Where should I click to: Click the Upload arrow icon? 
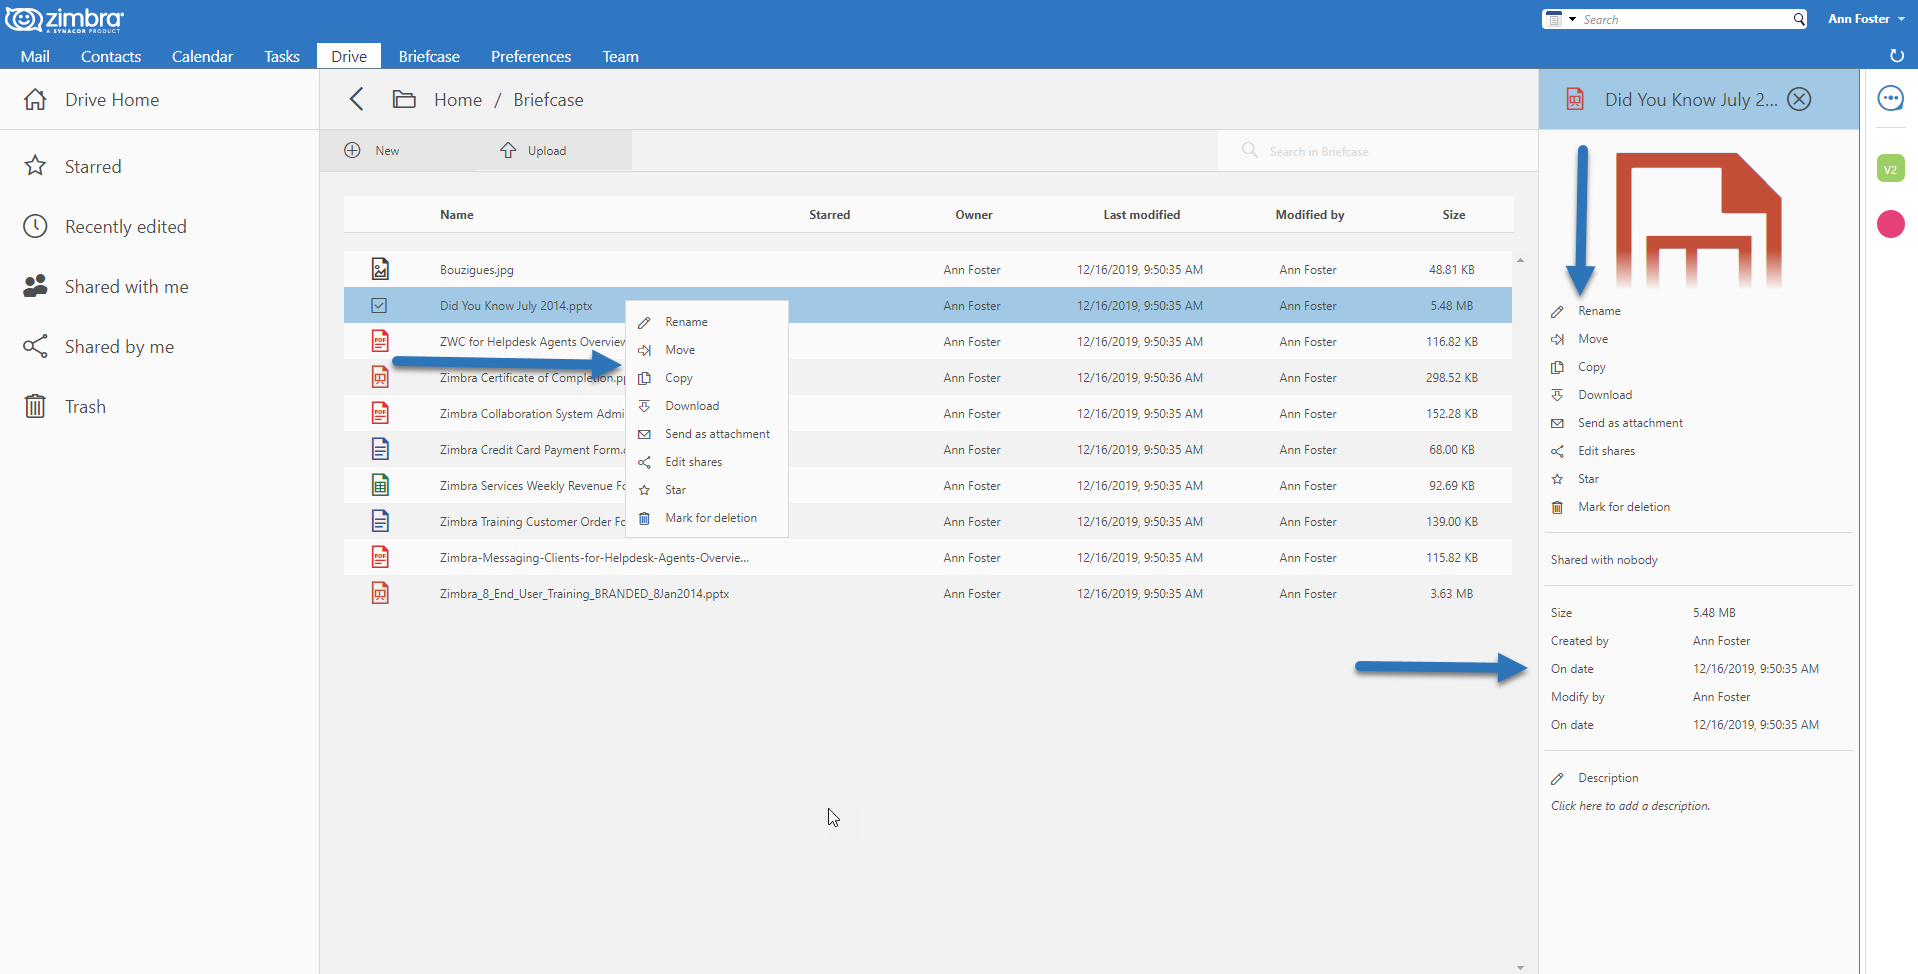pos(508,150)
